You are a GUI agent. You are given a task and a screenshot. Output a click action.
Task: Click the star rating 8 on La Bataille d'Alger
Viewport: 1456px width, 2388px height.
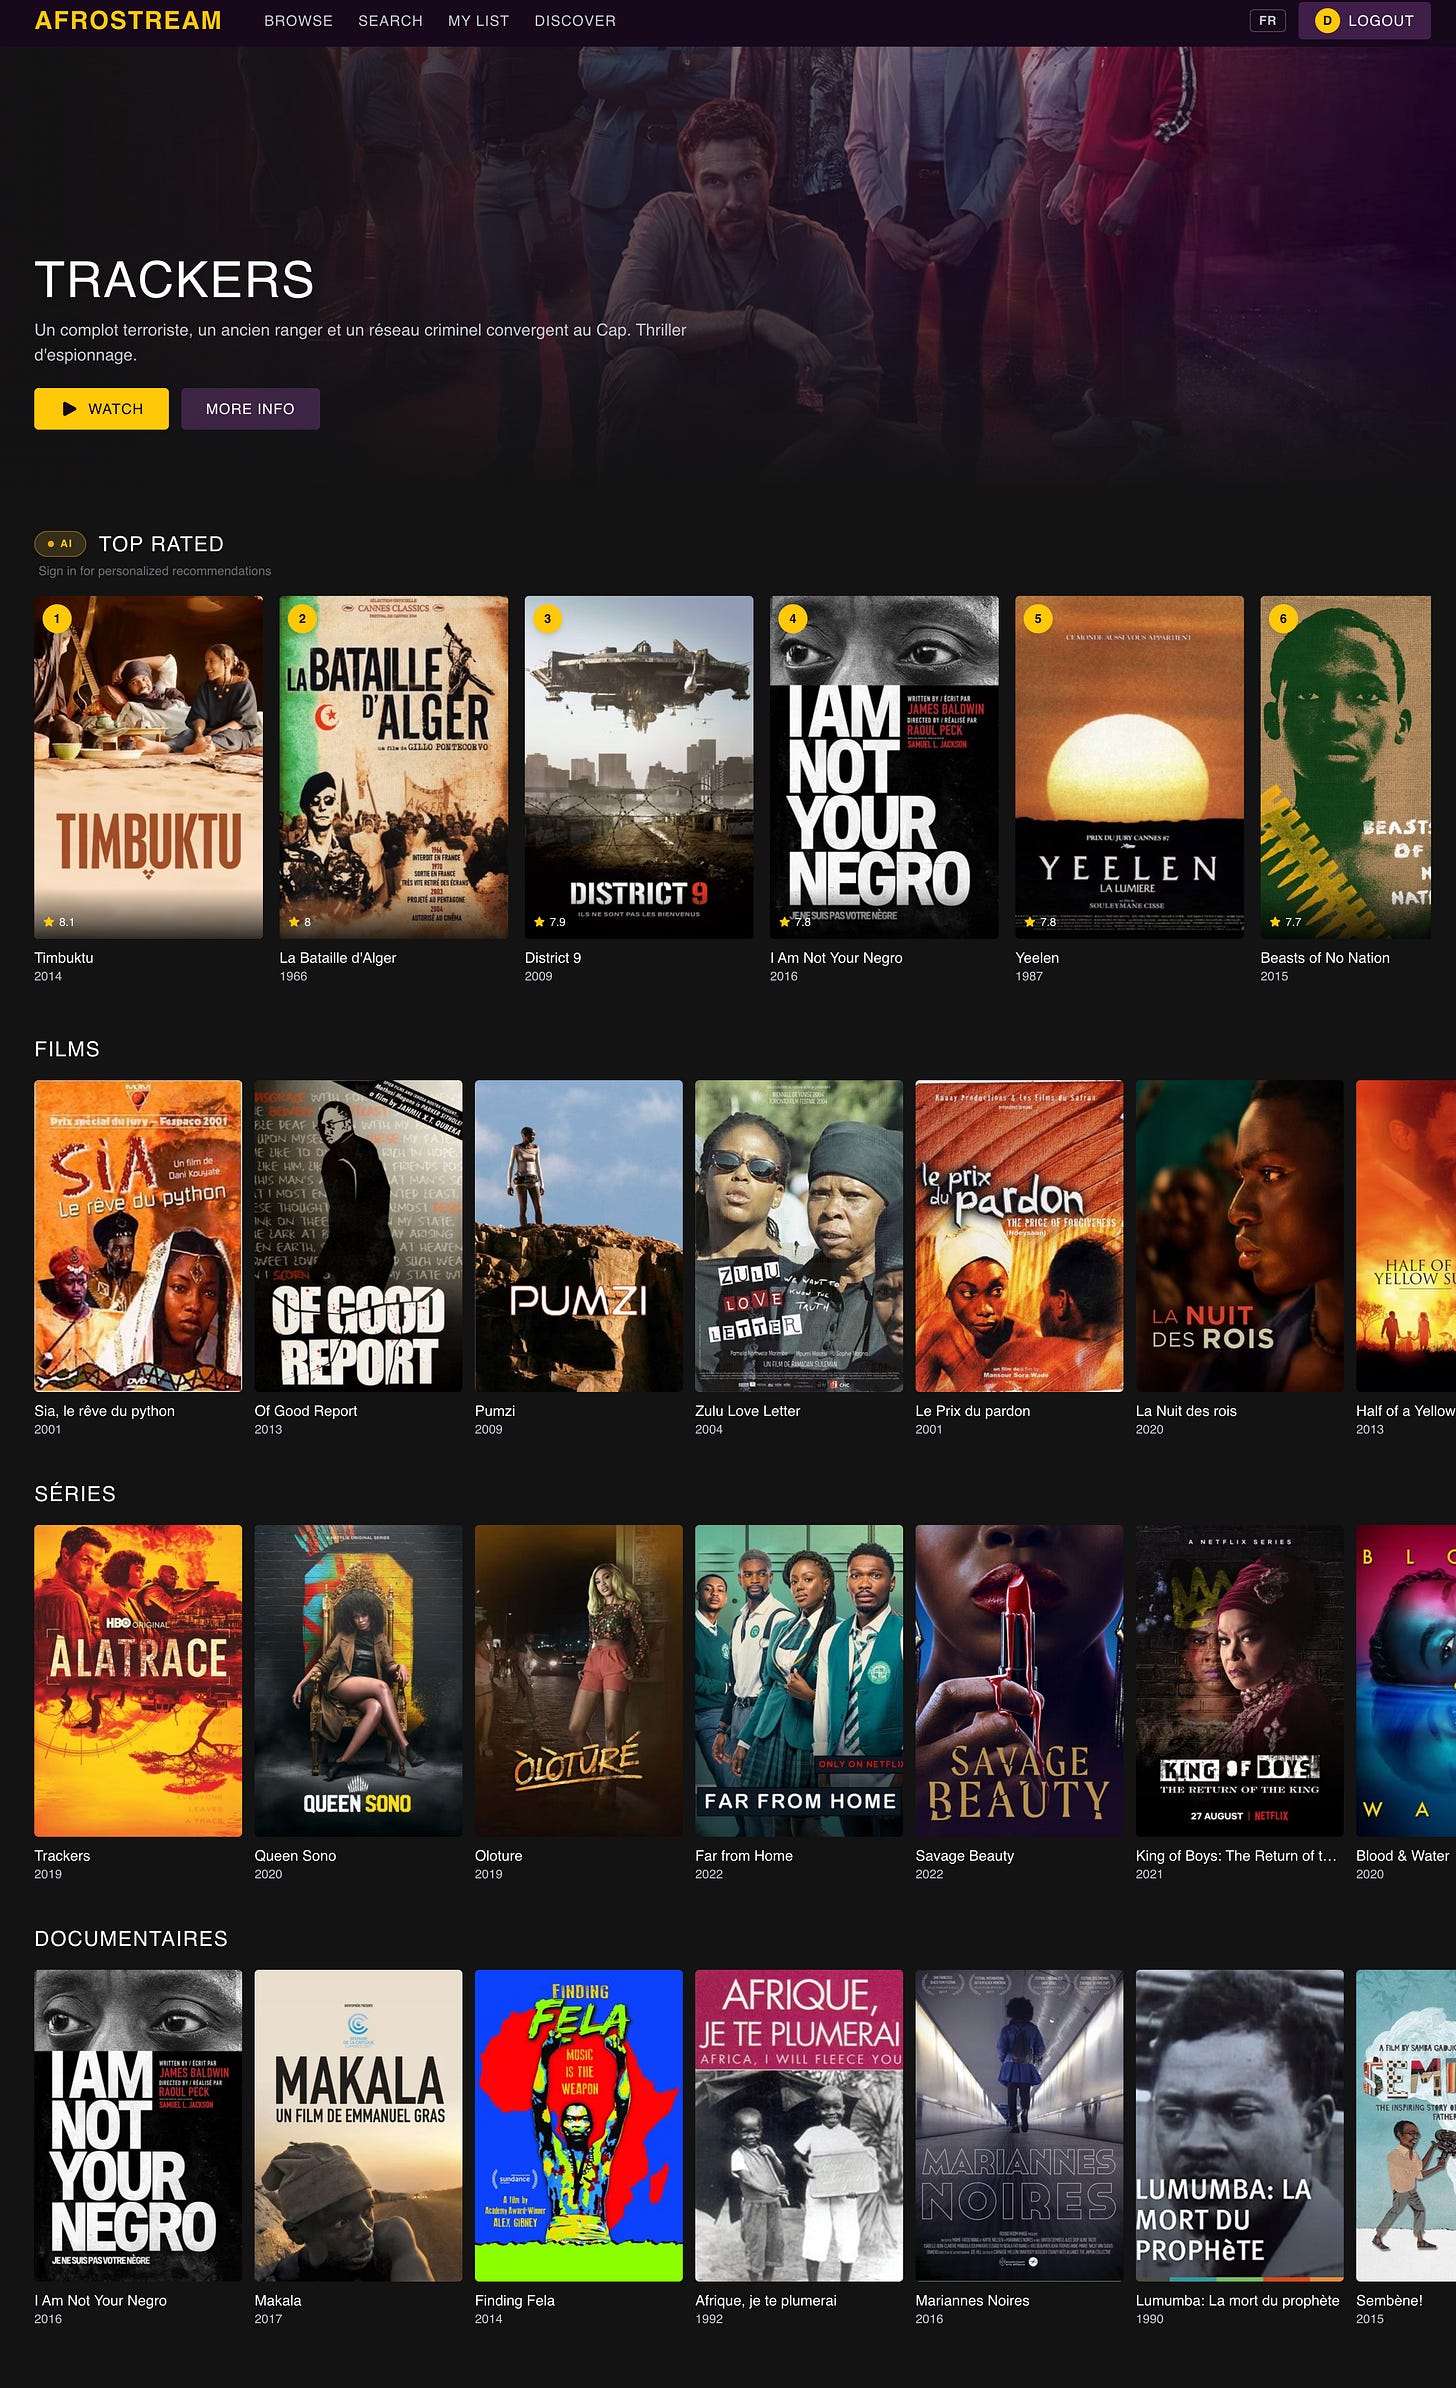pos(300,922)
